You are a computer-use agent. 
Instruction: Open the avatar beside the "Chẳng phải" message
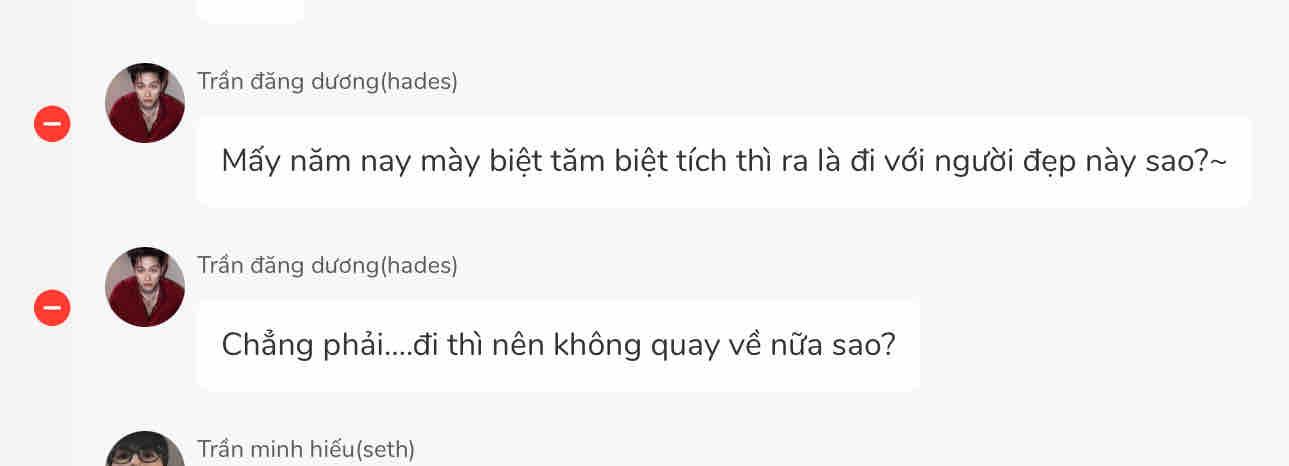[145, 287]
